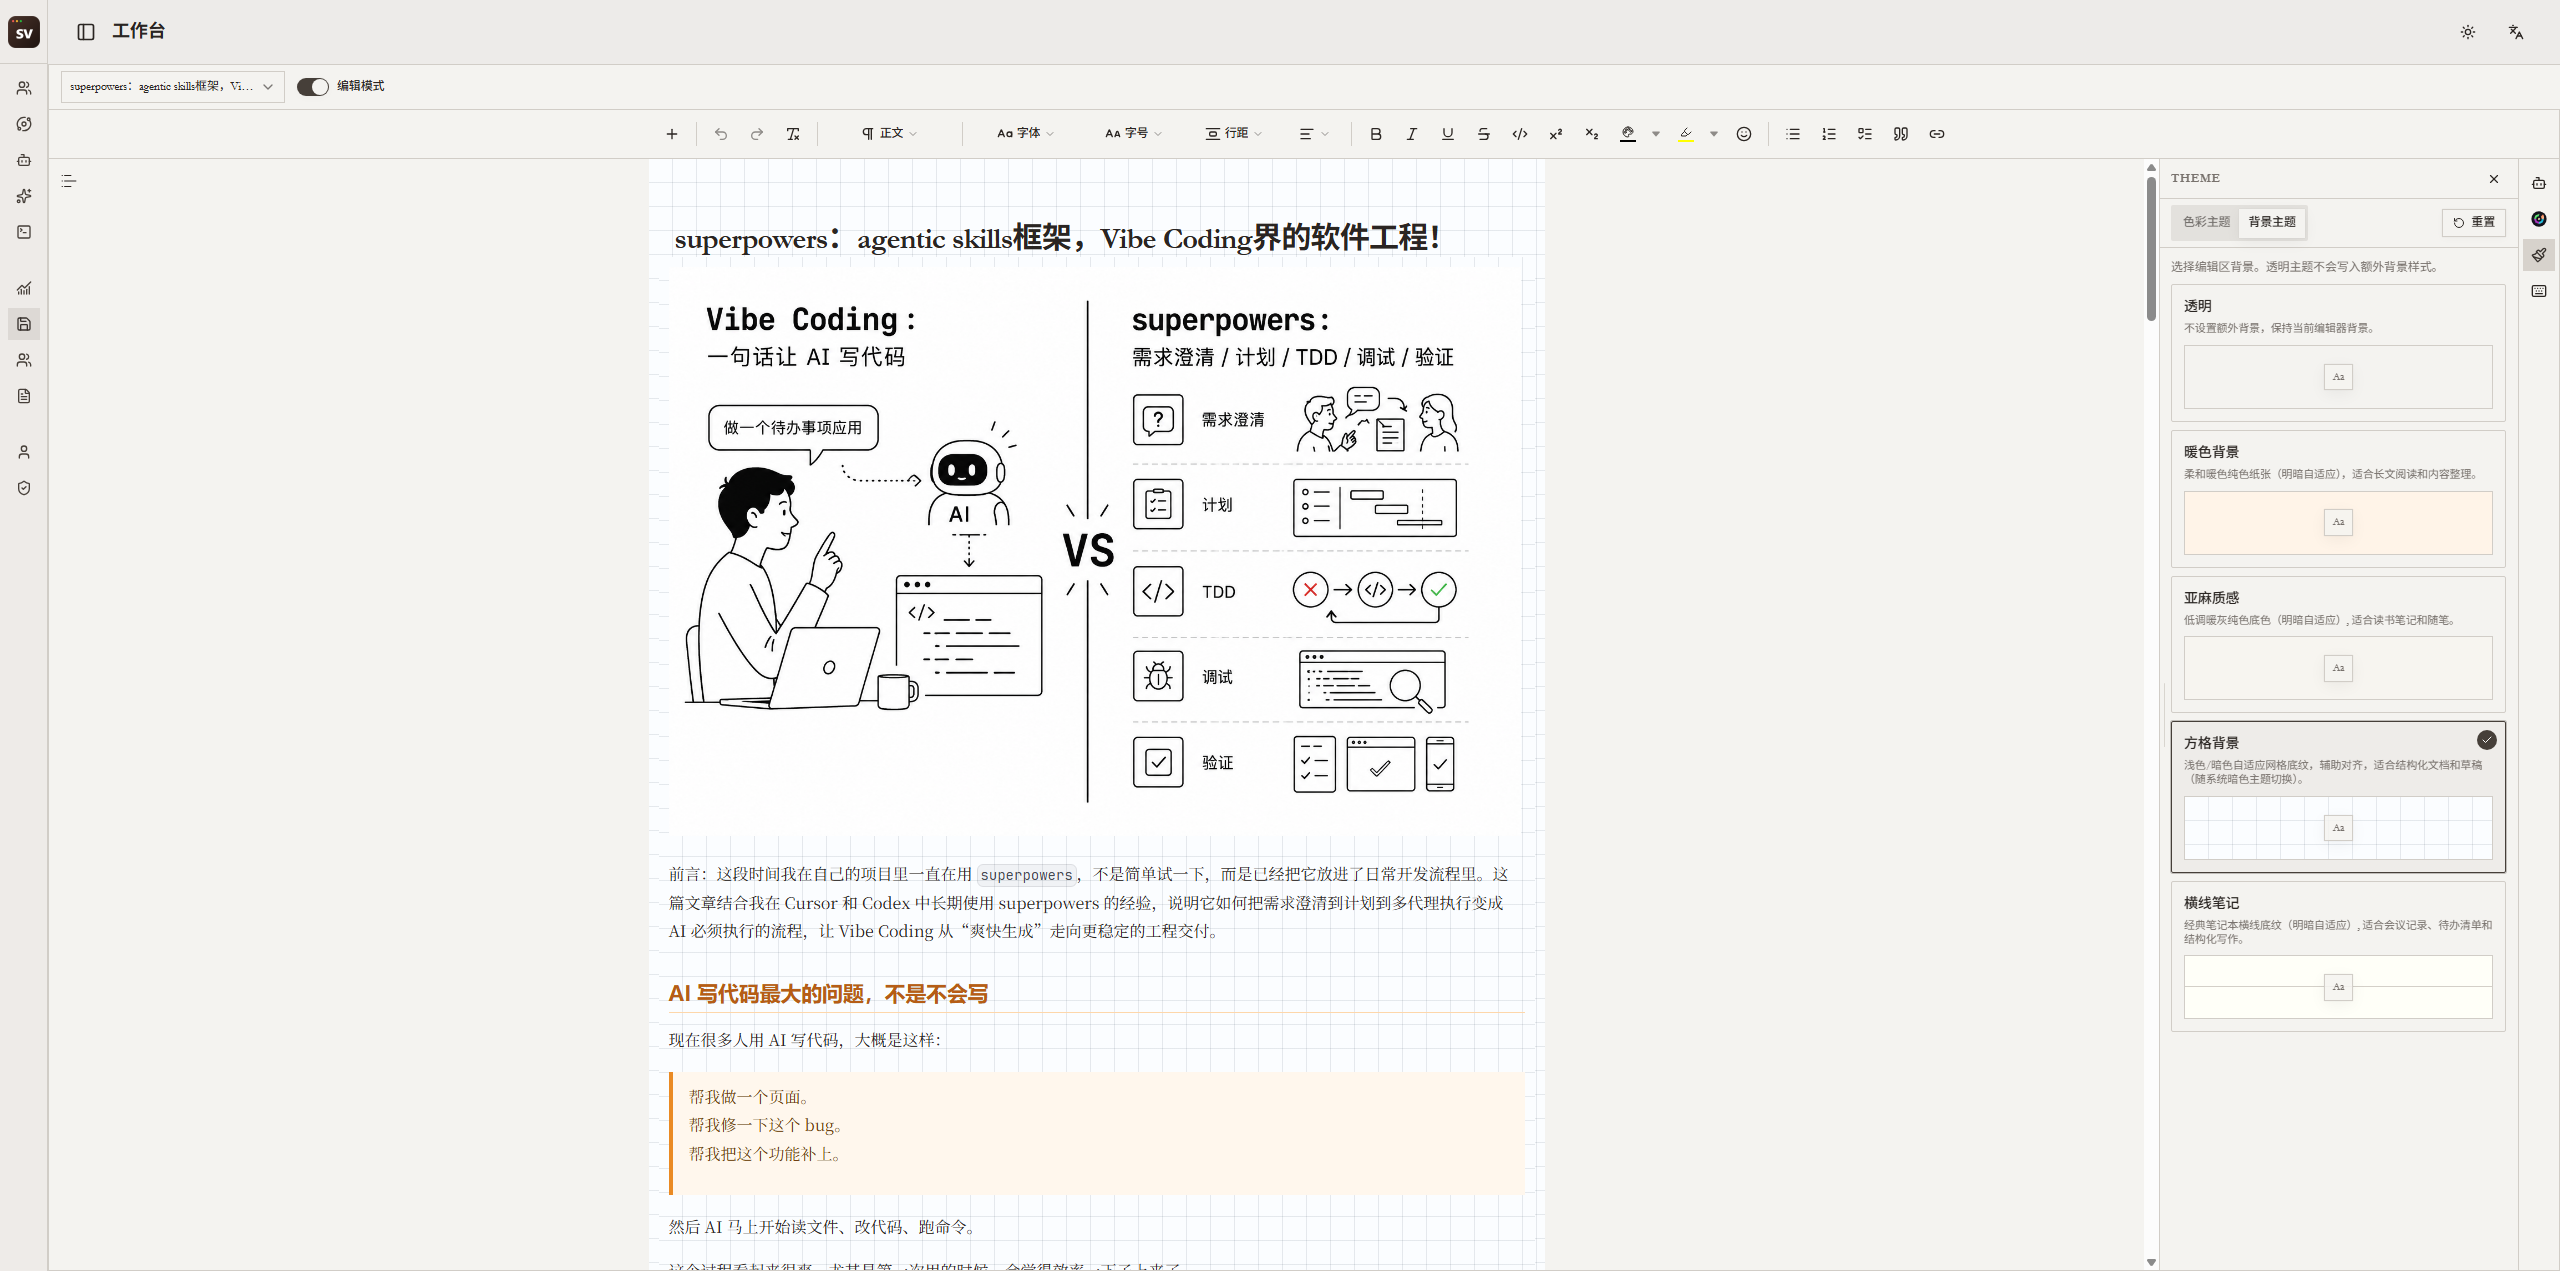Open the users icon at top of left sidebar

click(24, 88)
